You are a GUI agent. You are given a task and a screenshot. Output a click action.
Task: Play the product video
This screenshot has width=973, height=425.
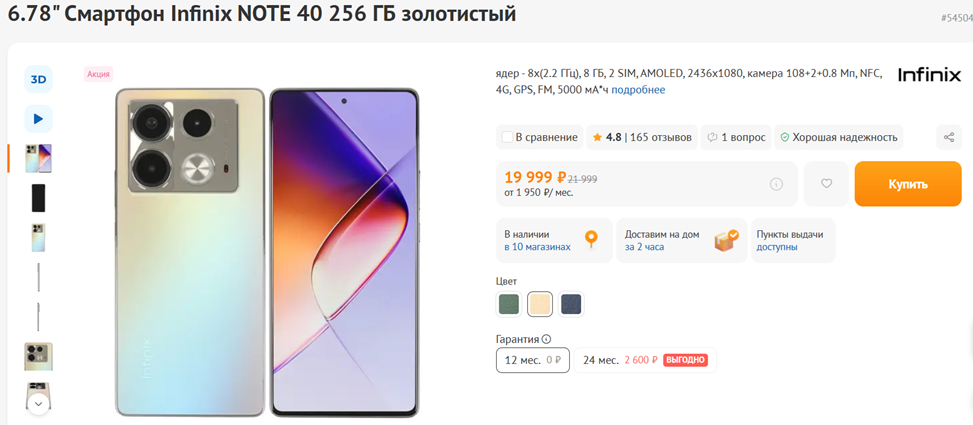tap(38, 119)
